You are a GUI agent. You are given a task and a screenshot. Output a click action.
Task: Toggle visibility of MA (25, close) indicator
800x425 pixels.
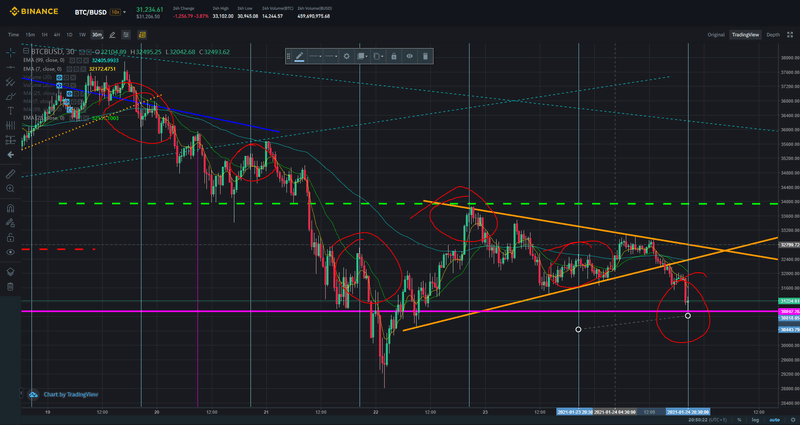point(67,93)
